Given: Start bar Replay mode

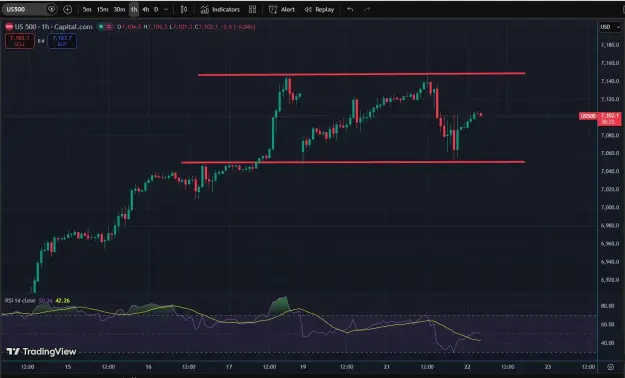Looking at the screenshot, I should (319, 9).
